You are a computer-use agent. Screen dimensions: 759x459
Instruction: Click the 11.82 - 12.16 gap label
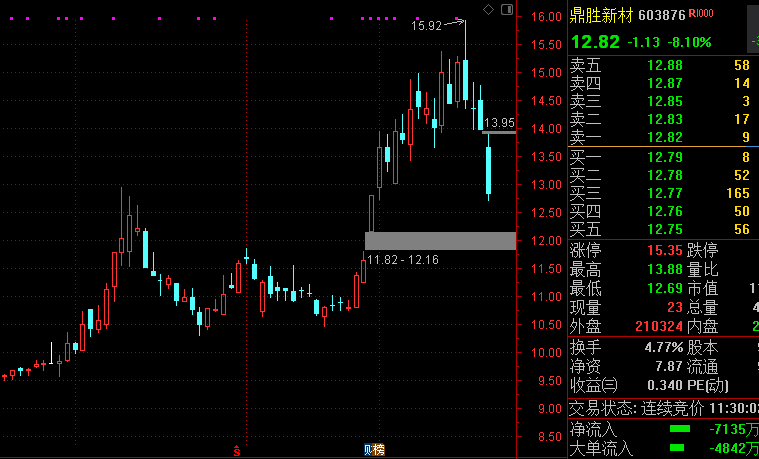pyautogui.click(x=403, y=260)
